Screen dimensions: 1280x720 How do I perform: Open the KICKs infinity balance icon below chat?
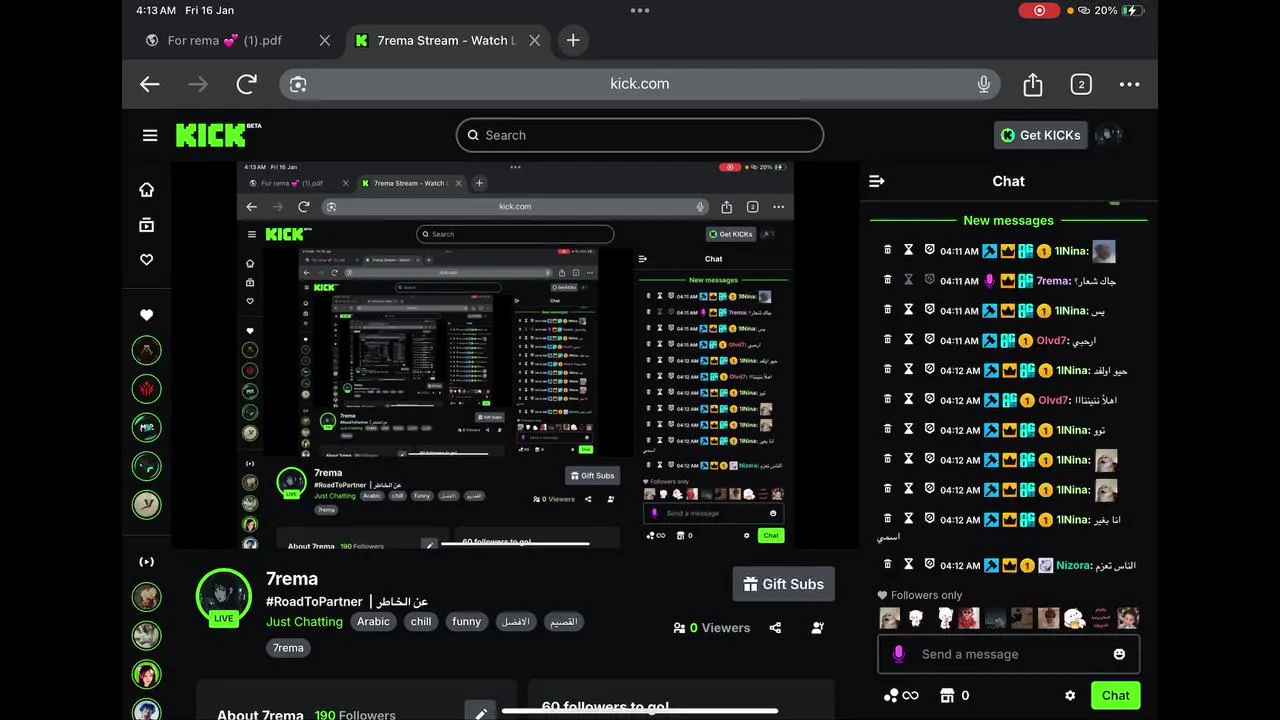(x=900, y=695)
